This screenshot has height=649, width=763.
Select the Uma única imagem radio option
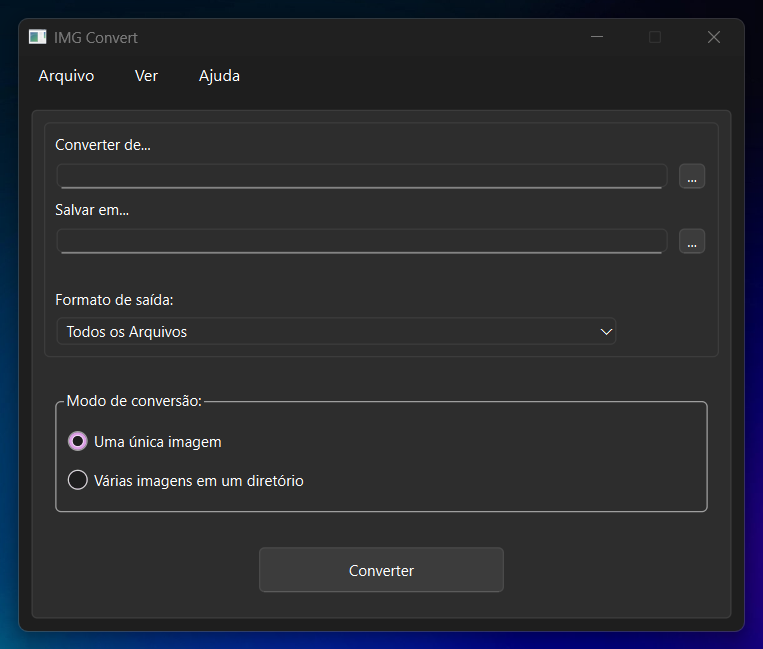click(x=78, y=441)
